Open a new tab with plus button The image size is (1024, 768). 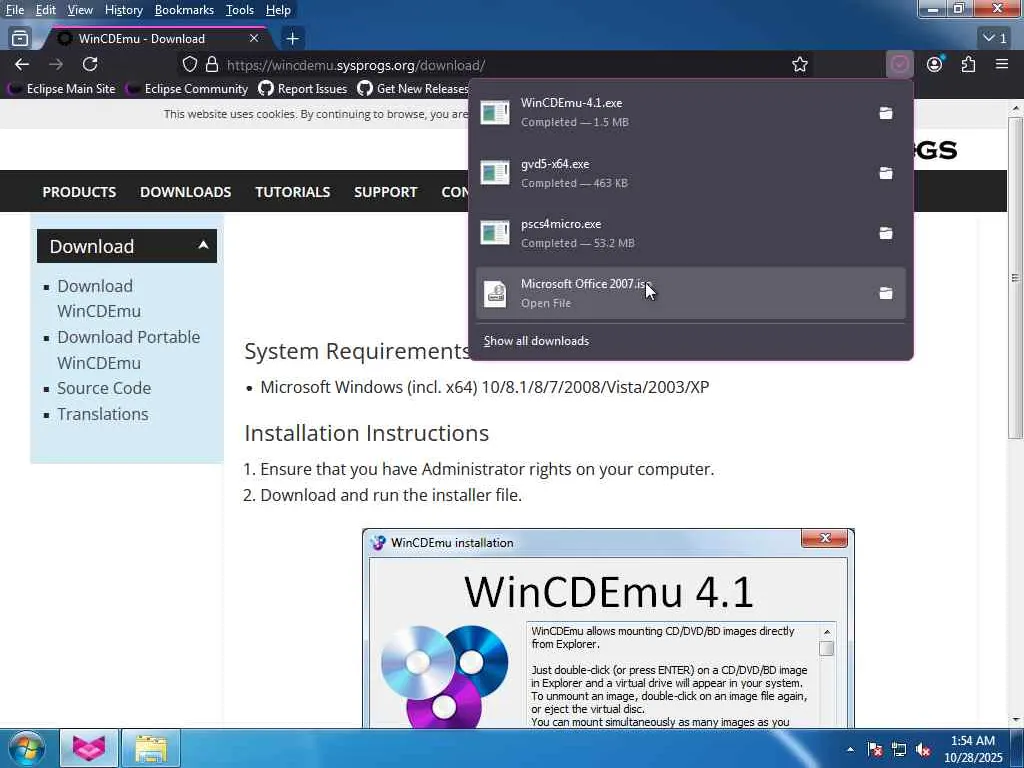tap(293, 39)
